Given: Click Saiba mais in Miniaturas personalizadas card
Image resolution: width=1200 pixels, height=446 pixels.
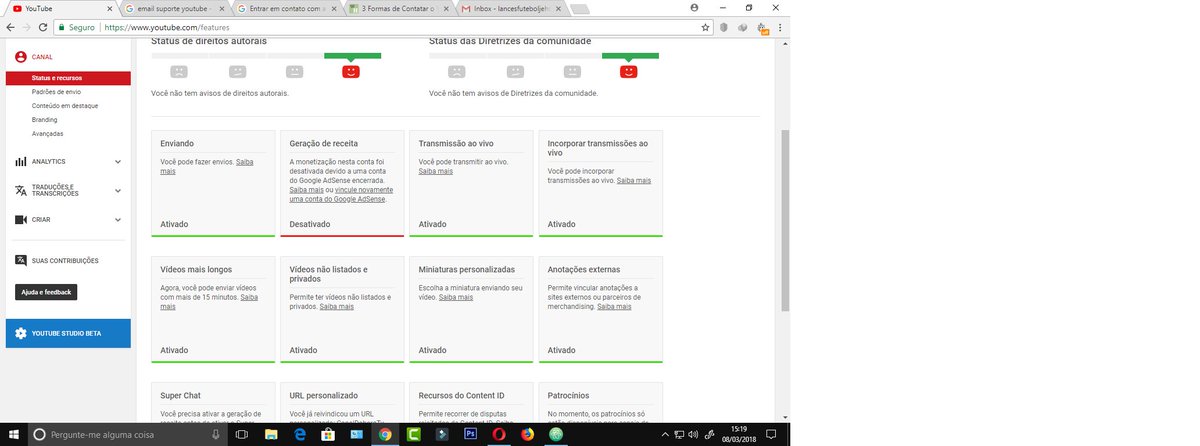Looking at the screenshot, I should click(456, 297).
